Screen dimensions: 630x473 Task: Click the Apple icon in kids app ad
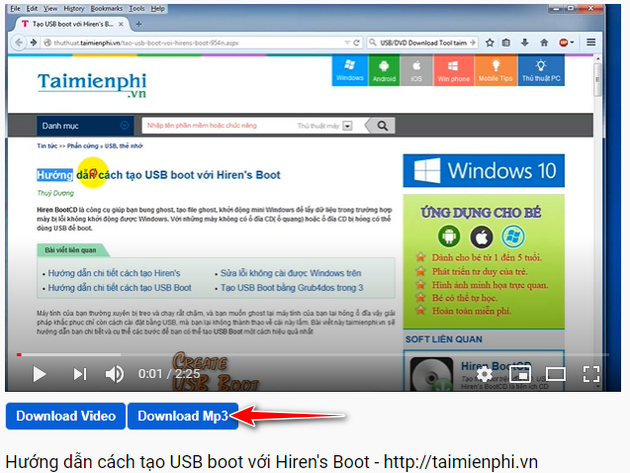[x=481, y=237]
